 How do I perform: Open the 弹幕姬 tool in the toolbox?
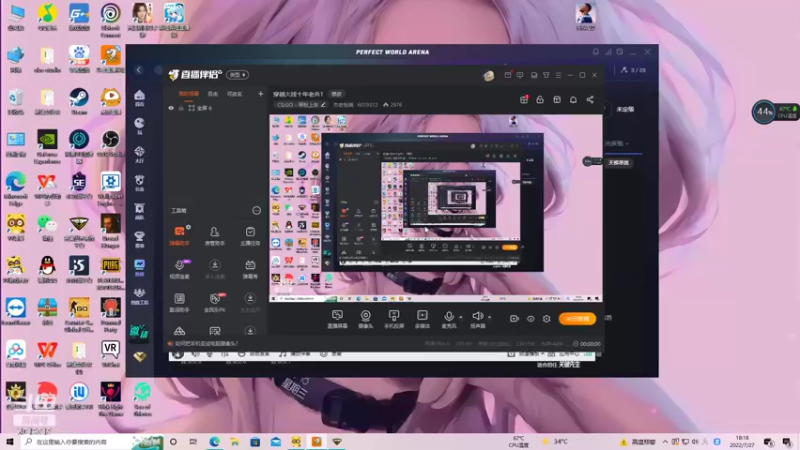[x=250, y=269]
